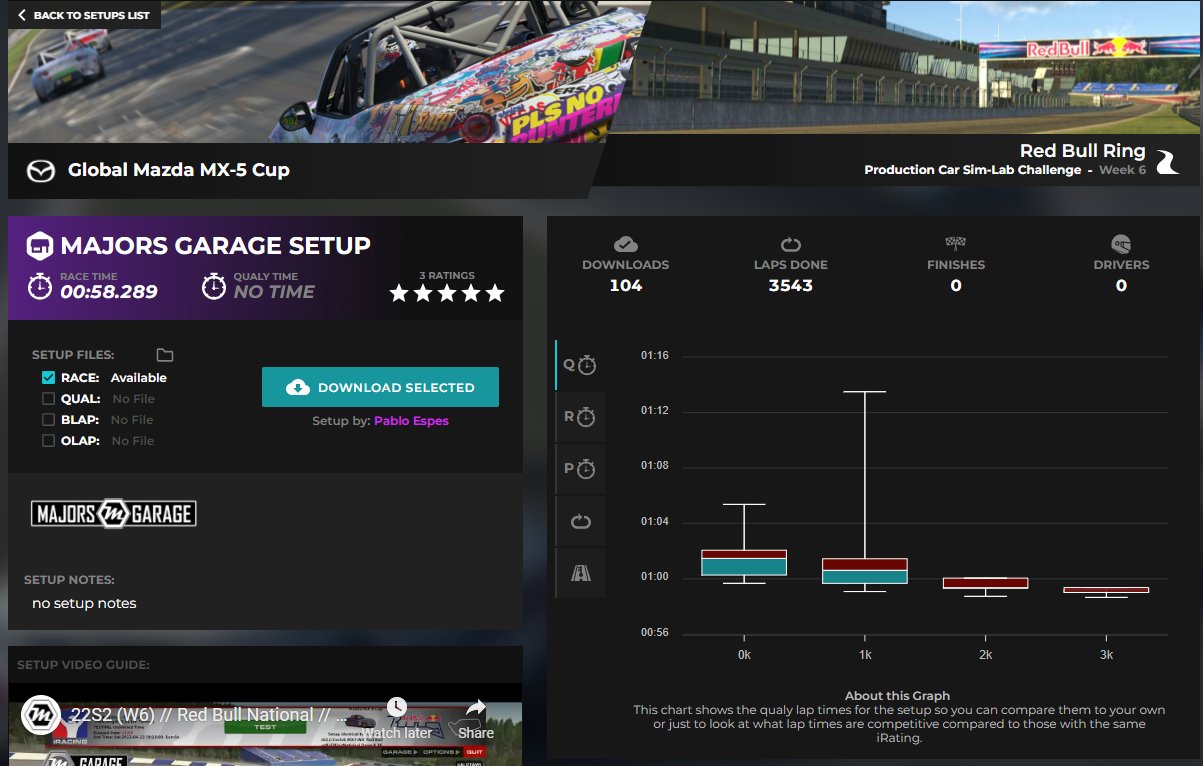Image resolution: width=1203 pixels, height=766 pixels.
Task: Click the '3 RATINGS' label
Action: 447,275
